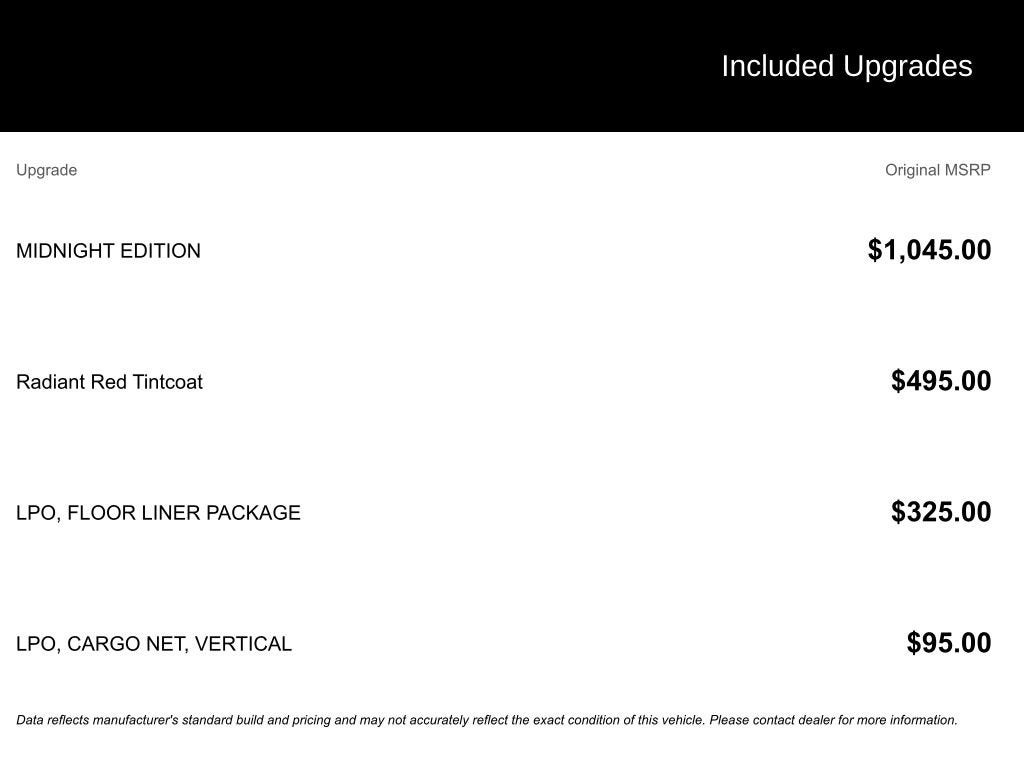Select the Radiant Red Tintcoat upgrade
Screen dimensions: 1024x768
coord(109,382)
